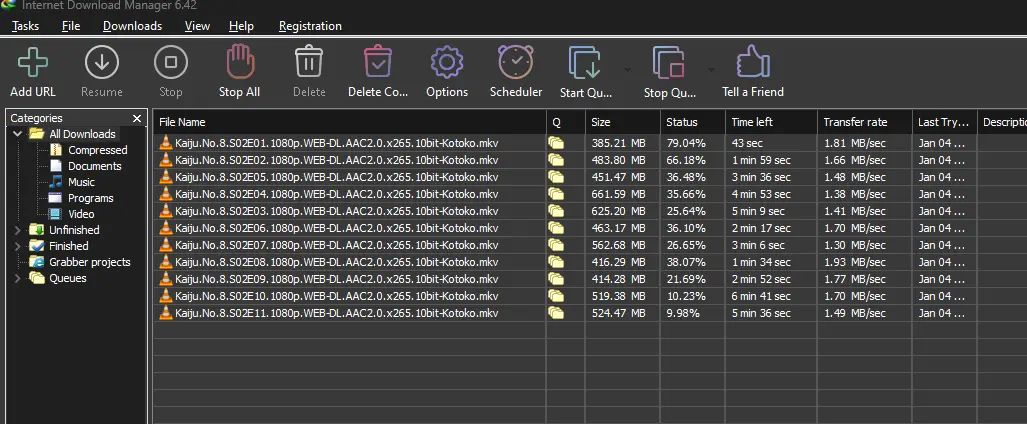
Task: Select the Kaiju.No.8.S02E11 file name
Action: 337,313
